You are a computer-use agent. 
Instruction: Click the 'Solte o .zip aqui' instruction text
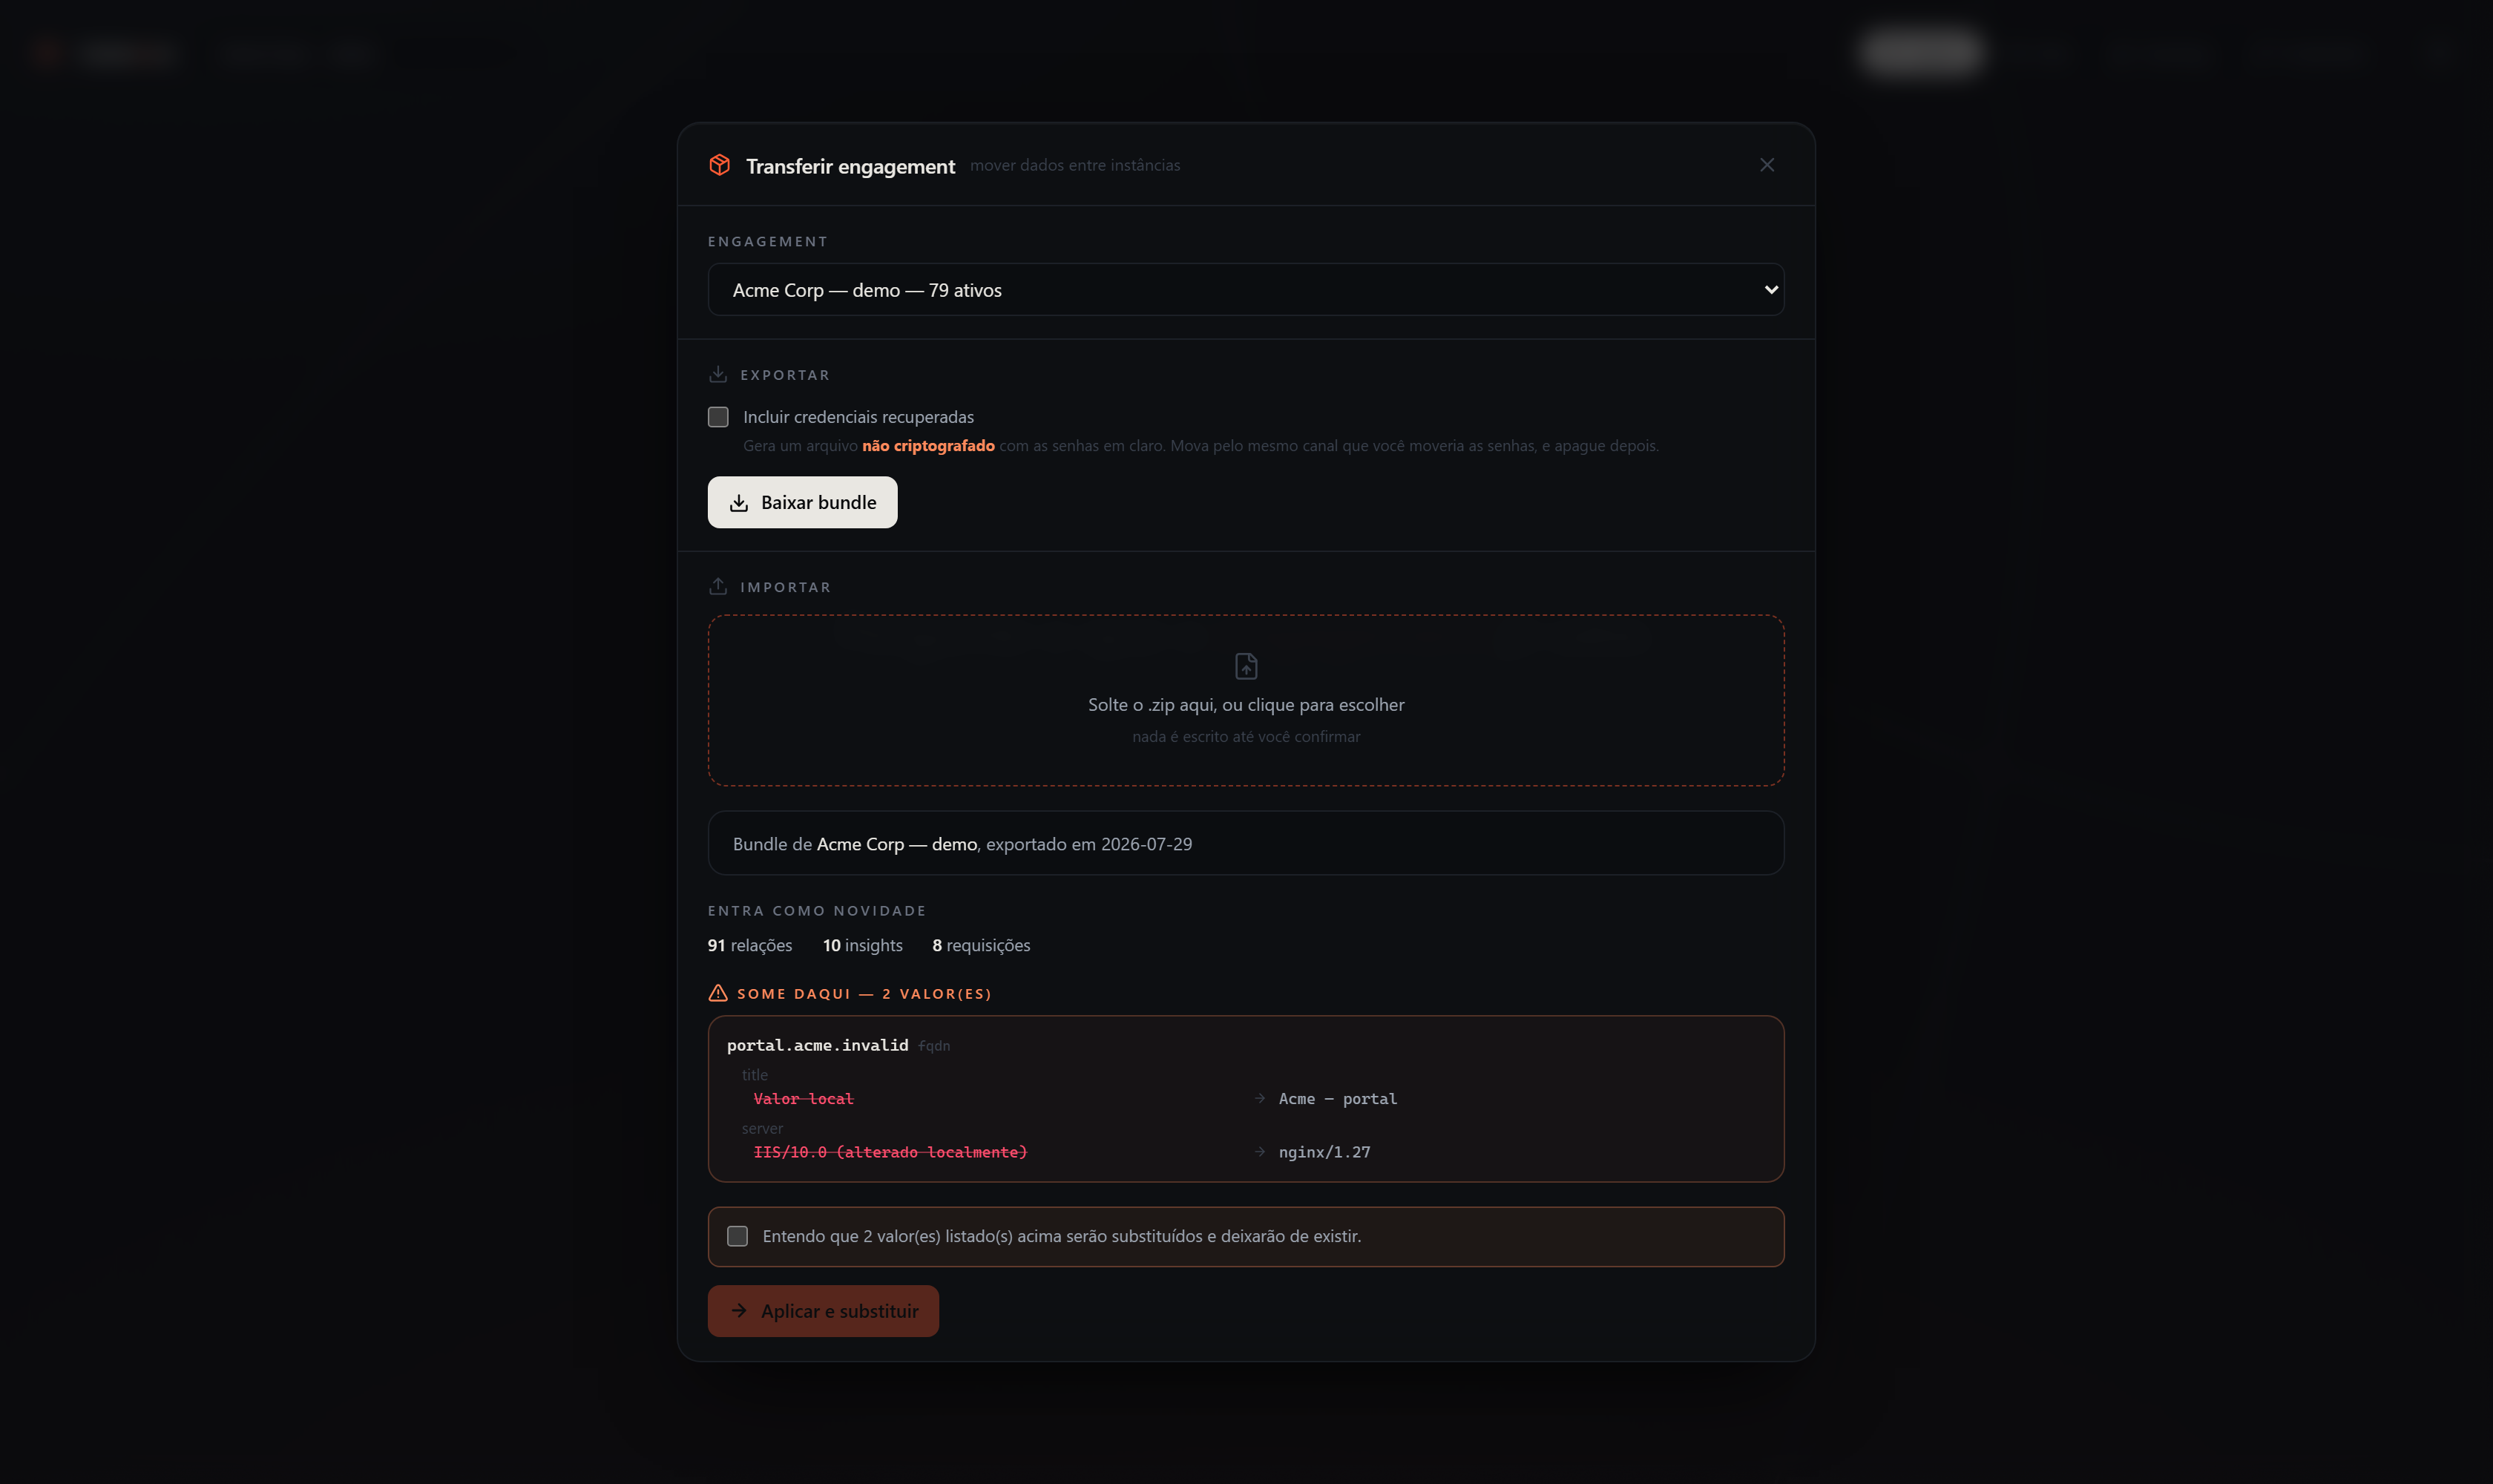point(1246,705)
